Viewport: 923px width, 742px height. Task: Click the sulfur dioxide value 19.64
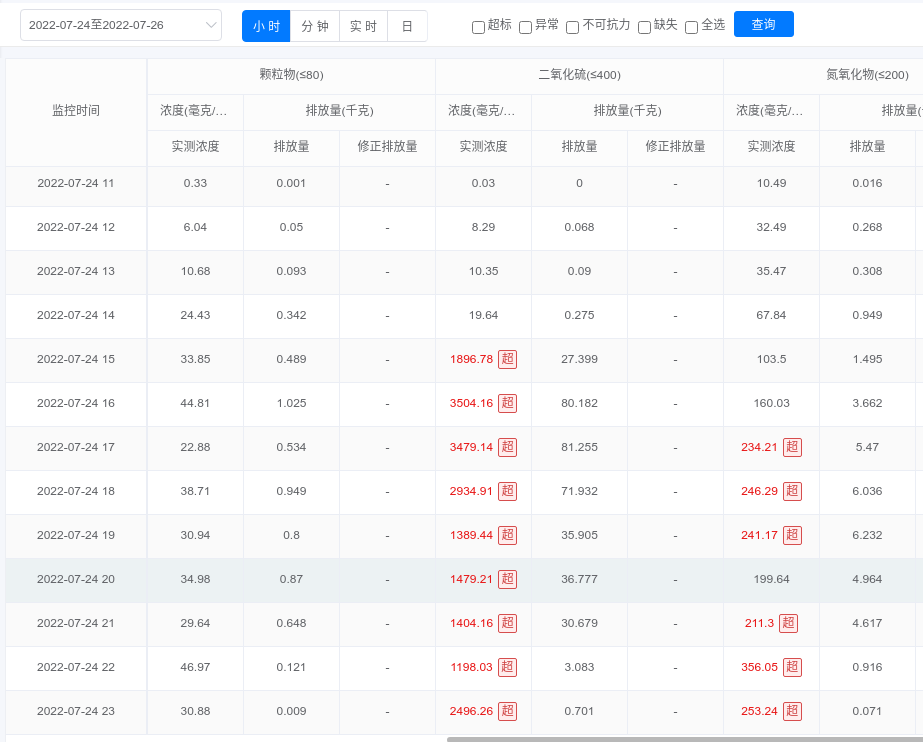[483, 315]
